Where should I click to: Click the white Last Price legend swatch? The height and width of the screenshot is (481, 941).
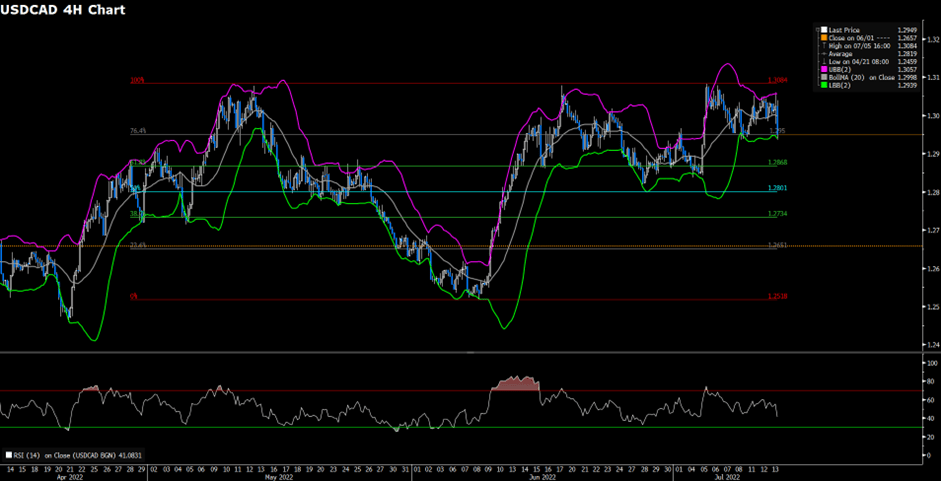coord(822,31)
